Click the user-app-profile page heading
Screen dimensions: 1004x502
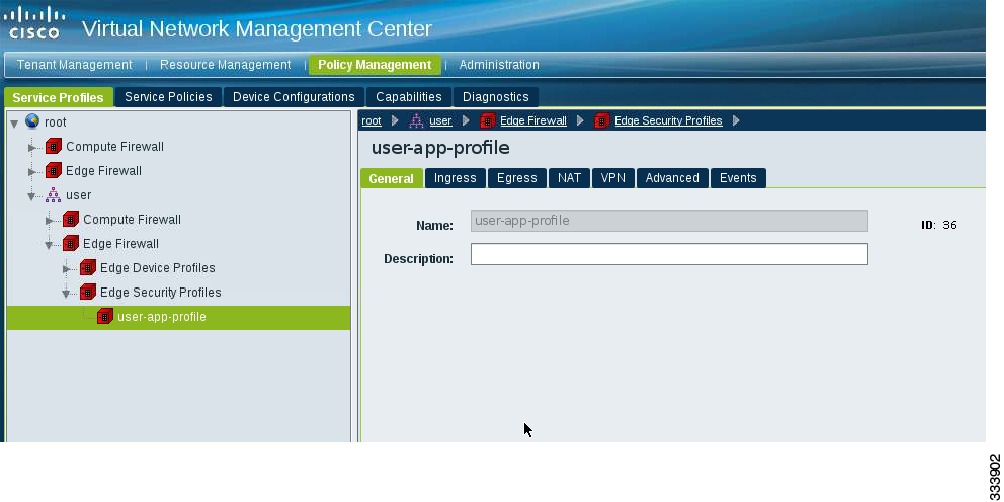pyautogui.click(x=441, y=148)
